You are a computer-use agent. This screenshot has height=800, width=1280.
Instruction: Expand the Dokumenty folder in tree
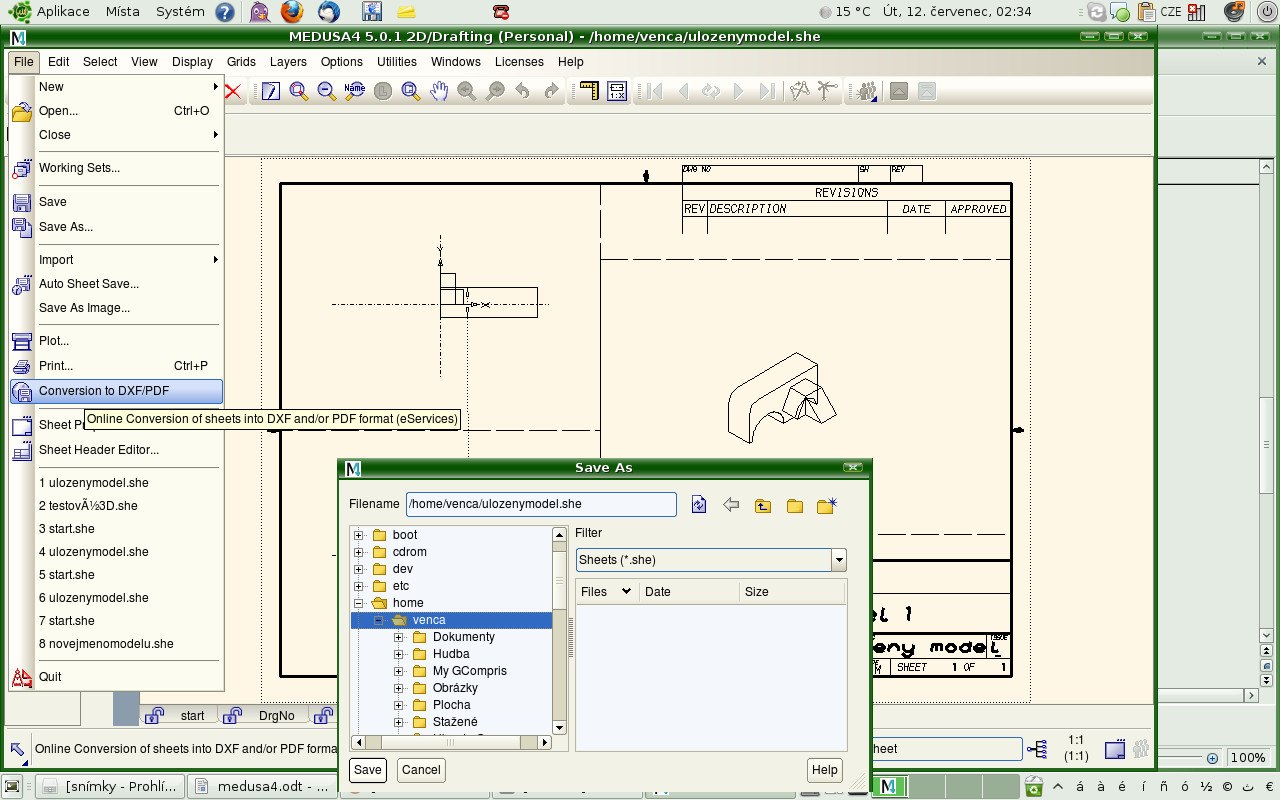399,637
